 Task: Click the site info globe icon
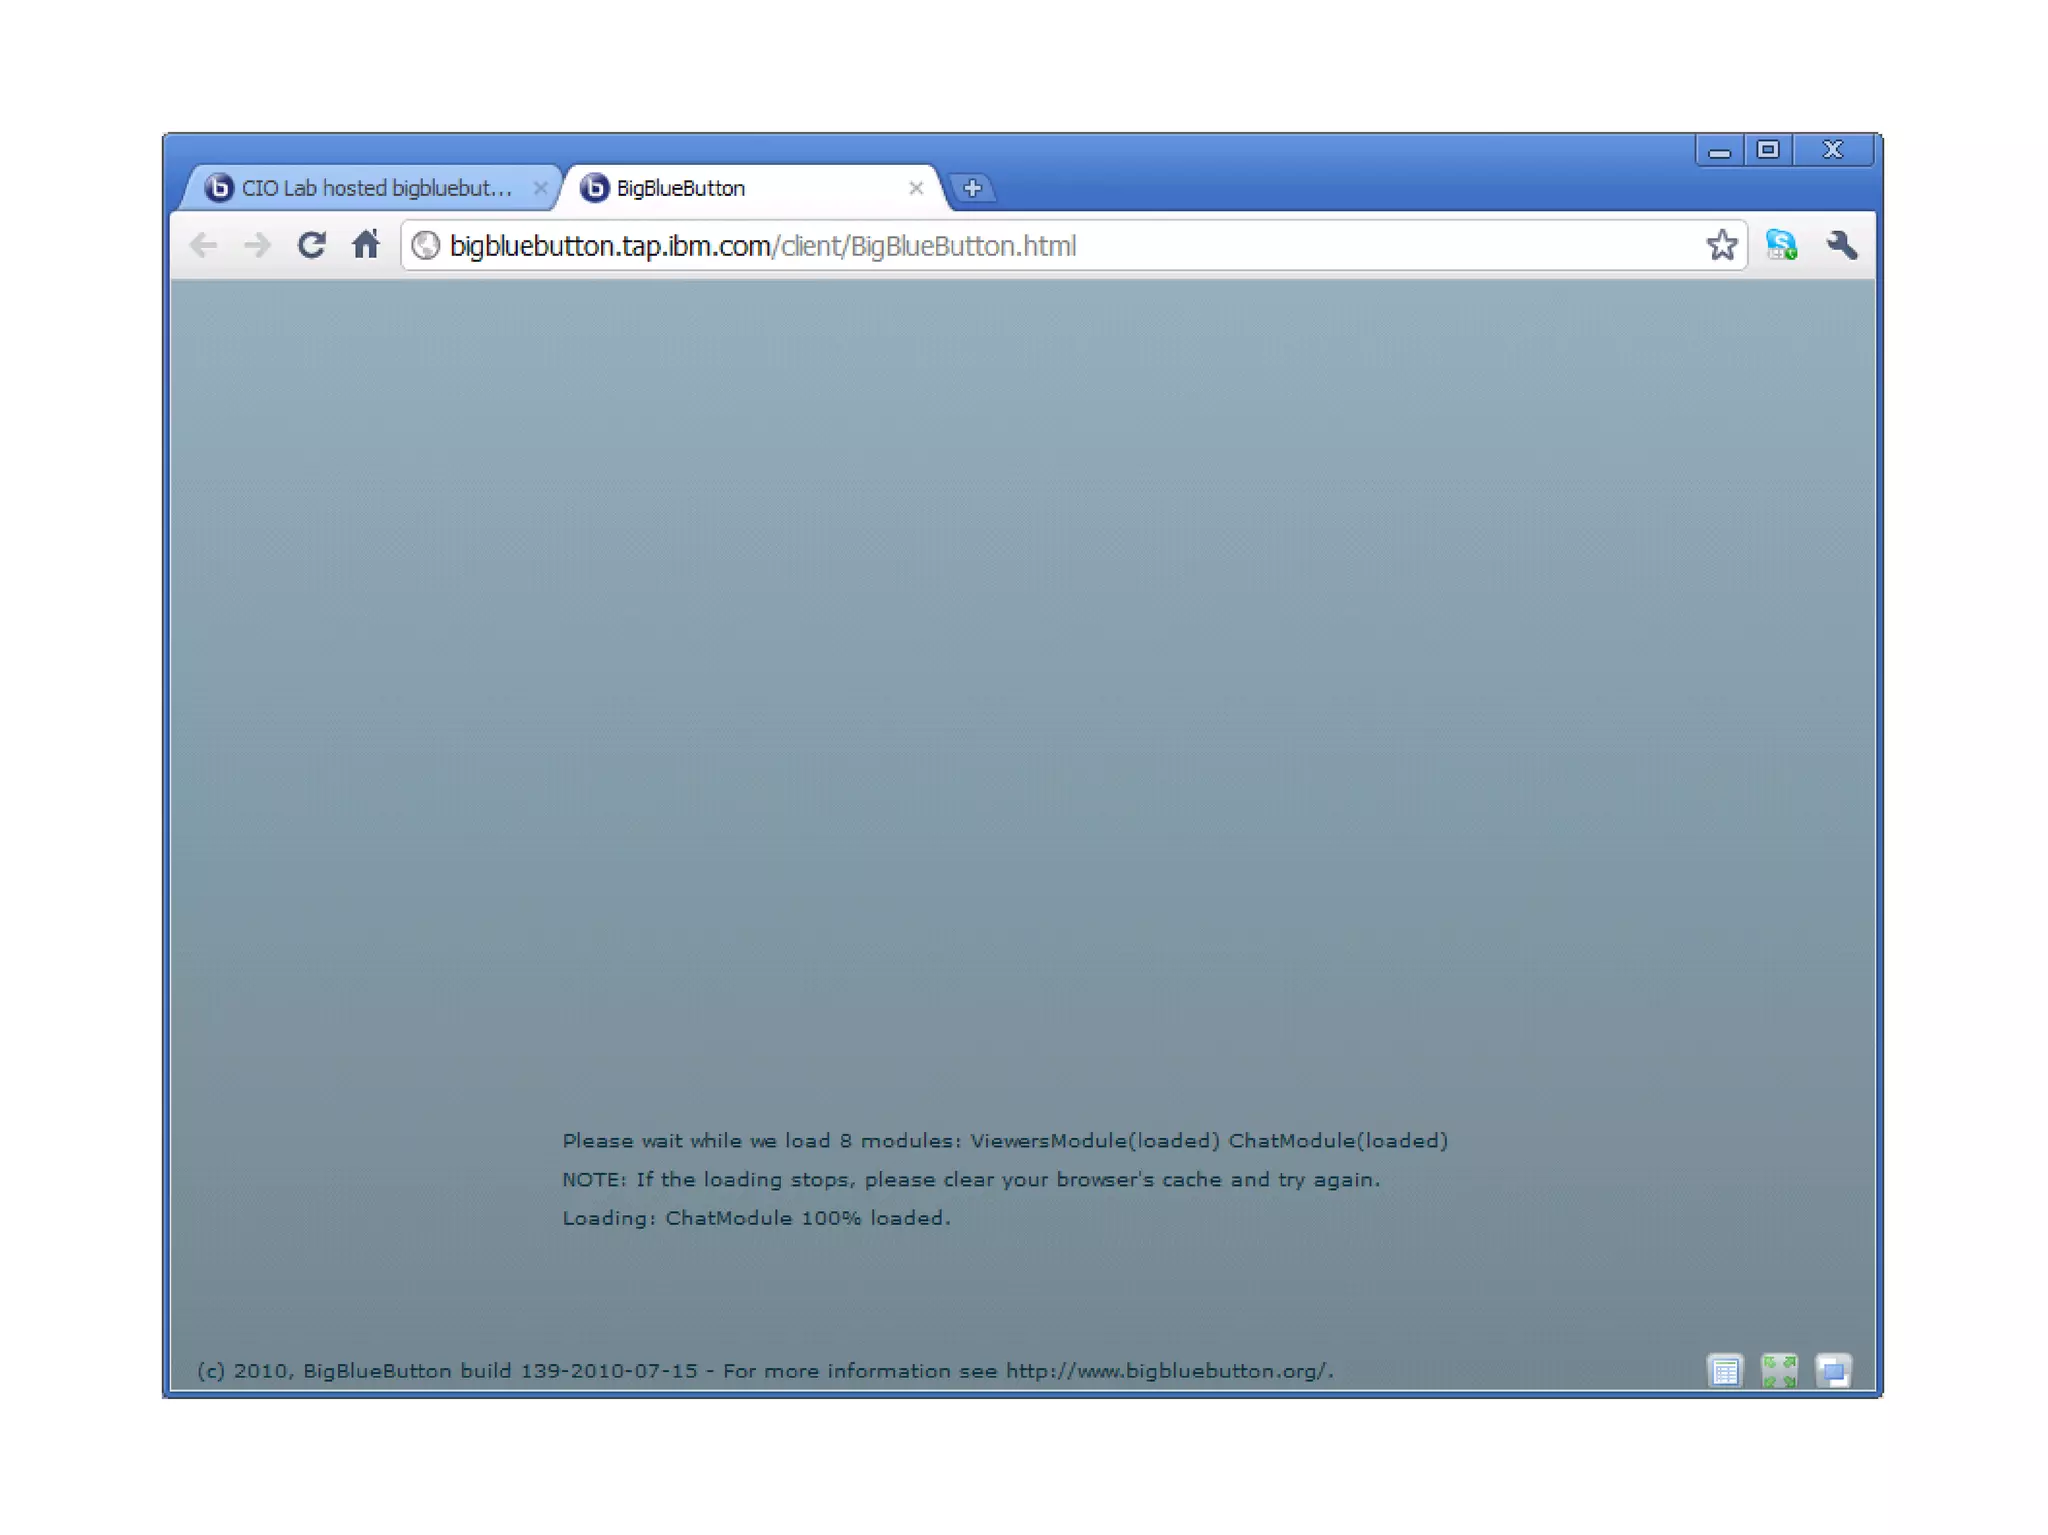click(x=426, y=246)
